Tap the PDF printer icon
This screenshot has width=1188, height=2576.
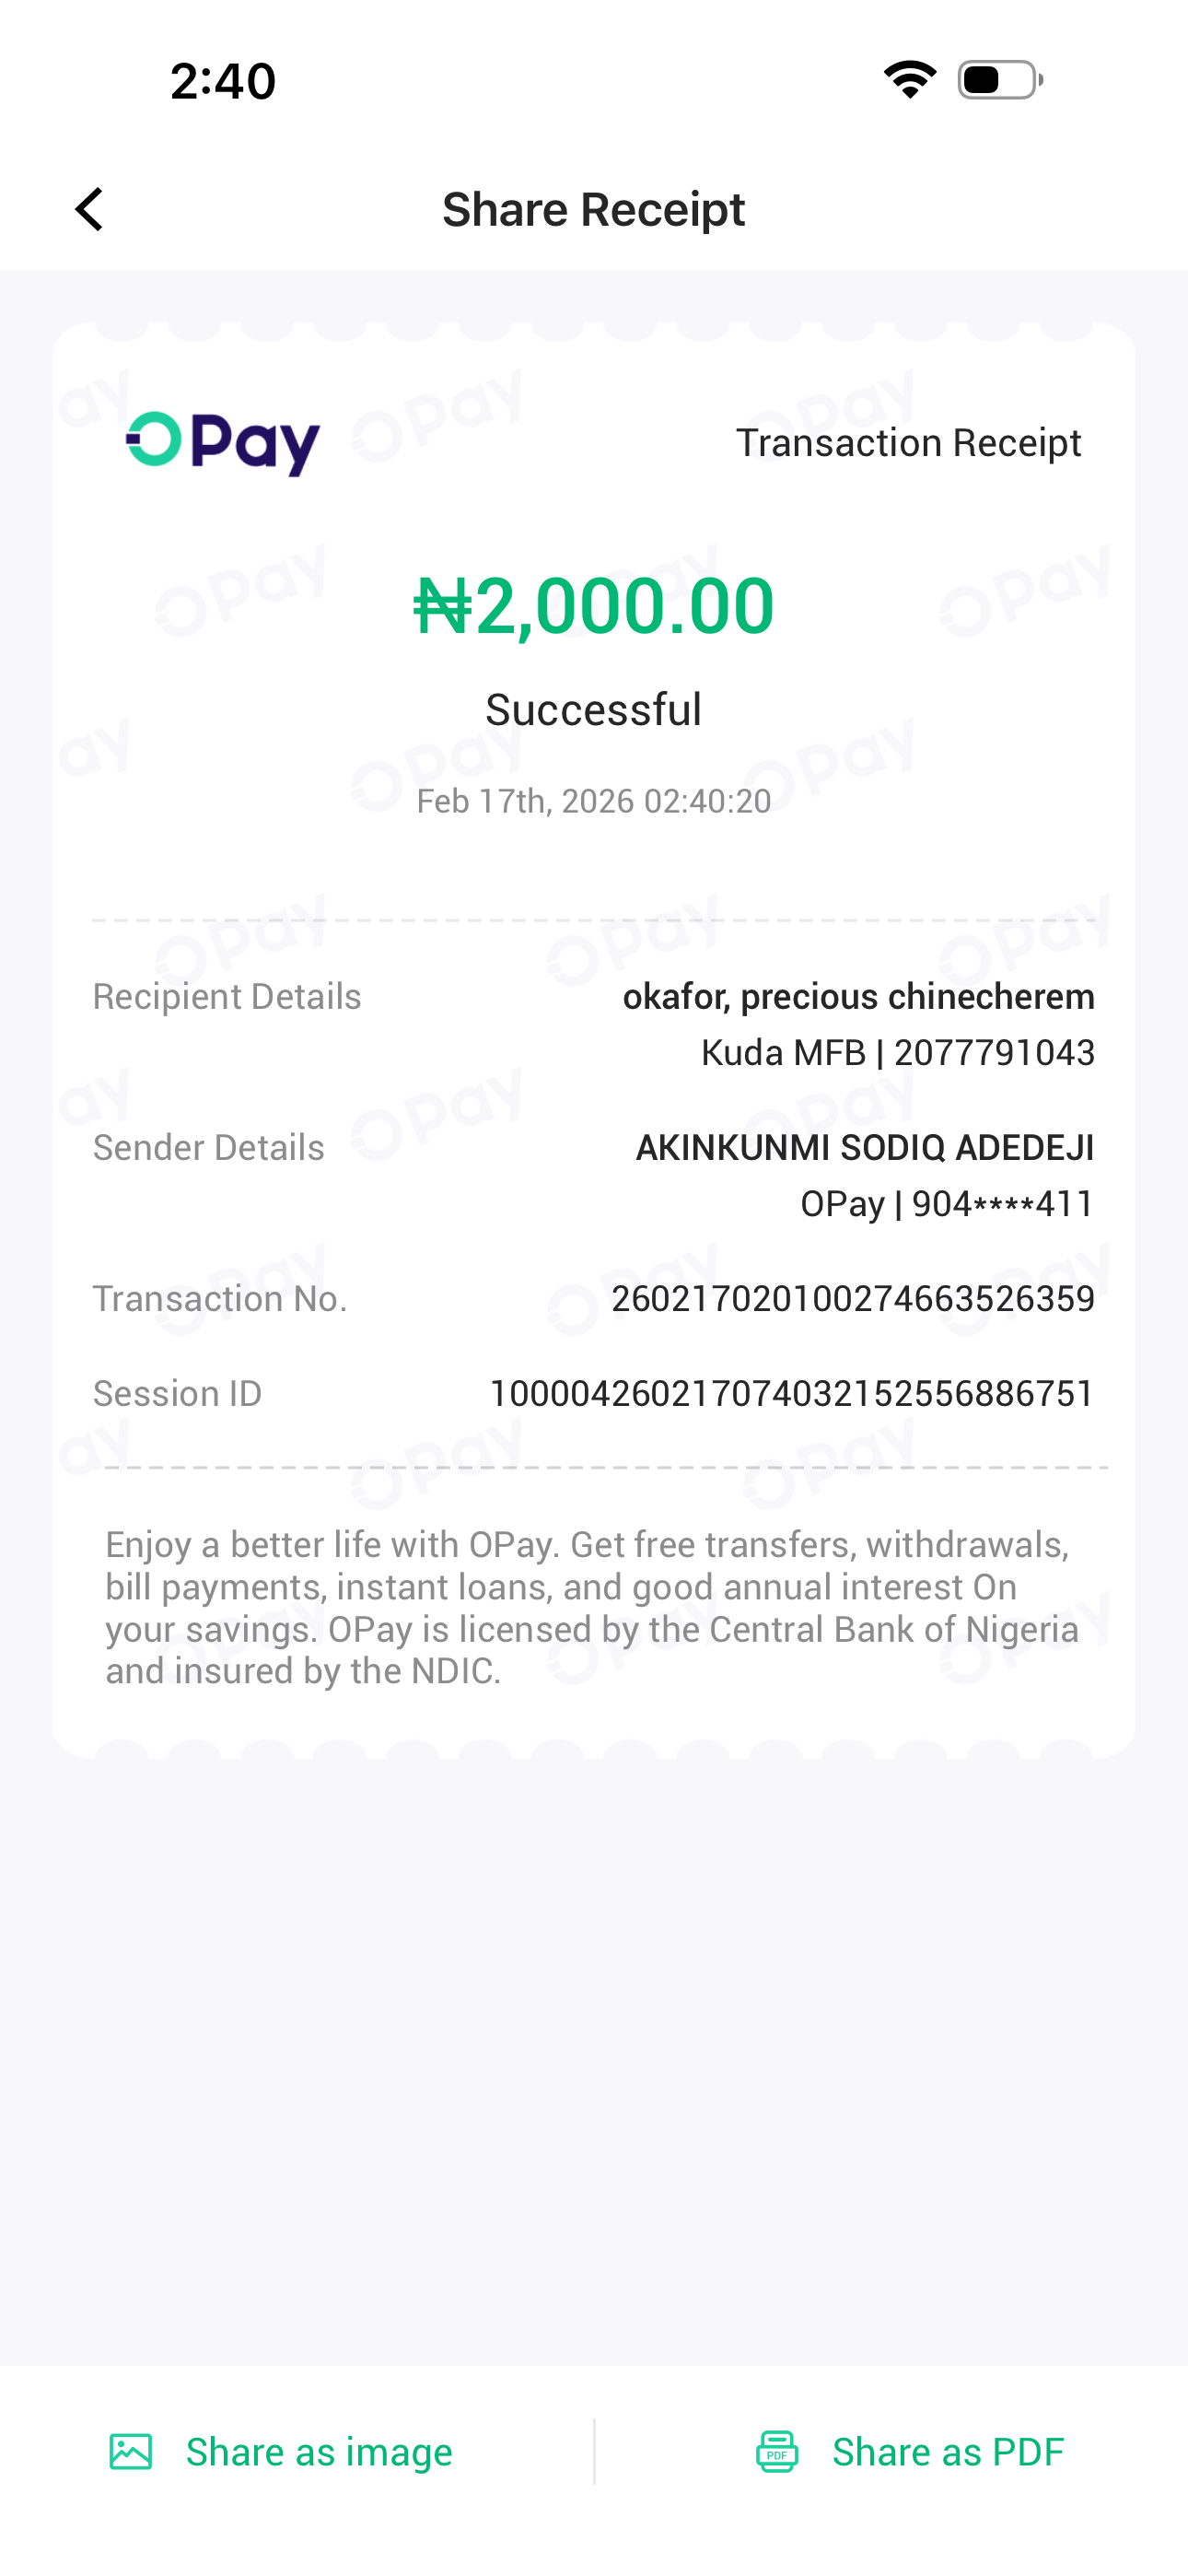[777, 2452]
